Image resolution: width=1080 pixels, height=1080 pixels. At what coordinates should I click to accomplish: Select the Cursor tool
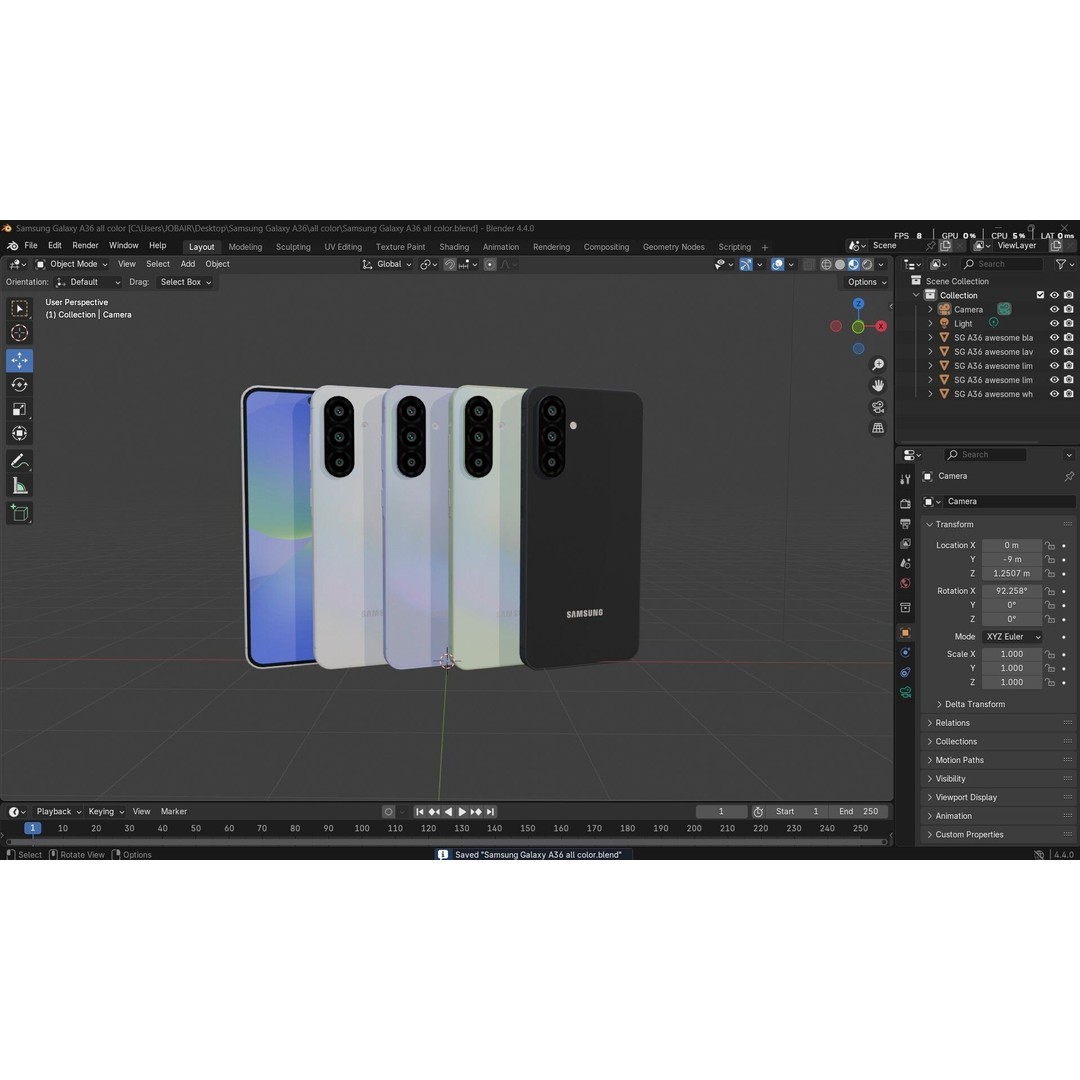[19, 333]
